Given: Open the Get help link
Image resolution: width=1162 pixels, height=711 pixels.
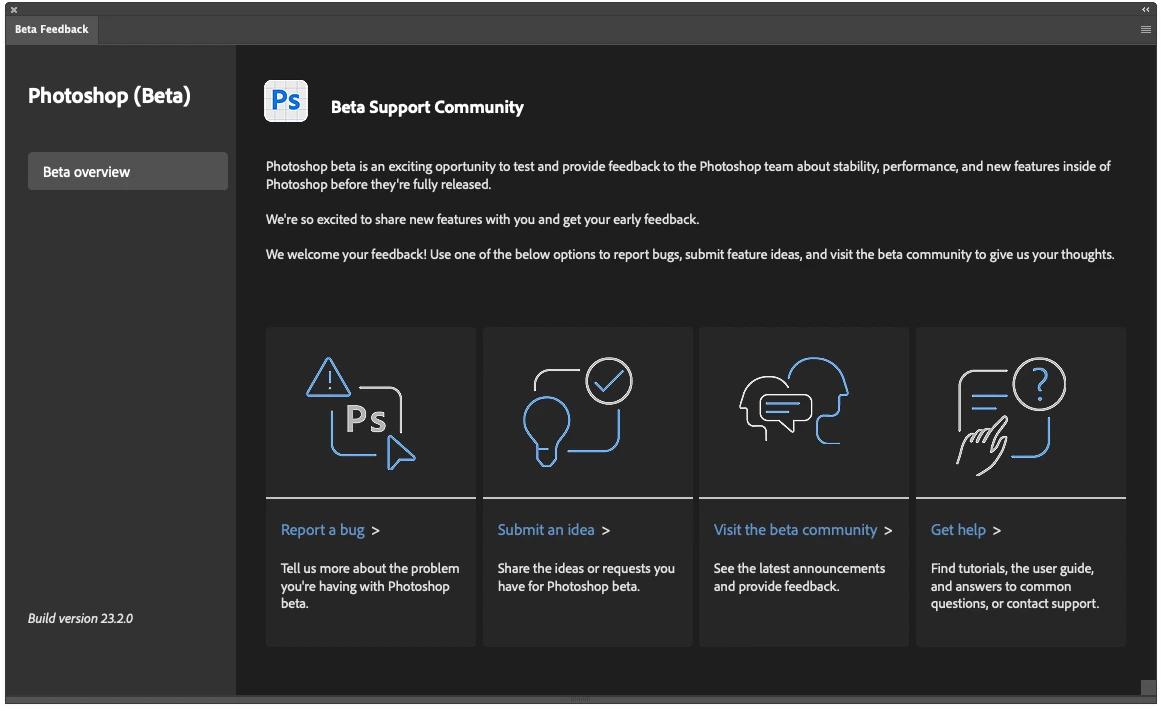Looking at the screenshot, I should tap(958, 530).
